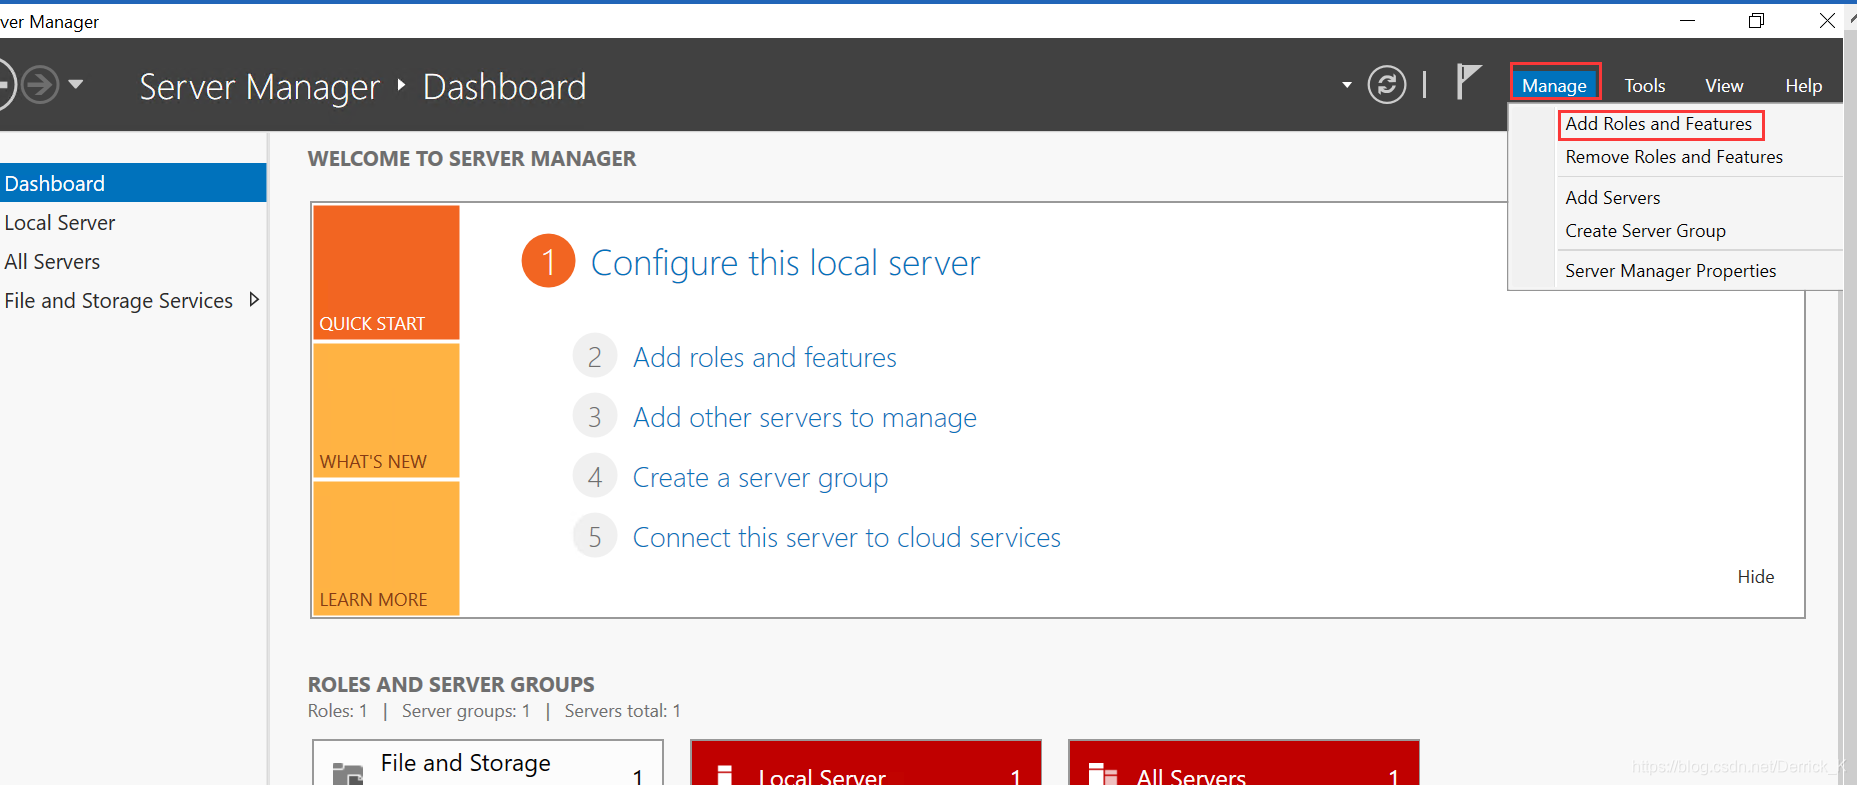Screen dimensions: 1857x785
Task: Open the Tools menu
Action: pos(1645,86)
